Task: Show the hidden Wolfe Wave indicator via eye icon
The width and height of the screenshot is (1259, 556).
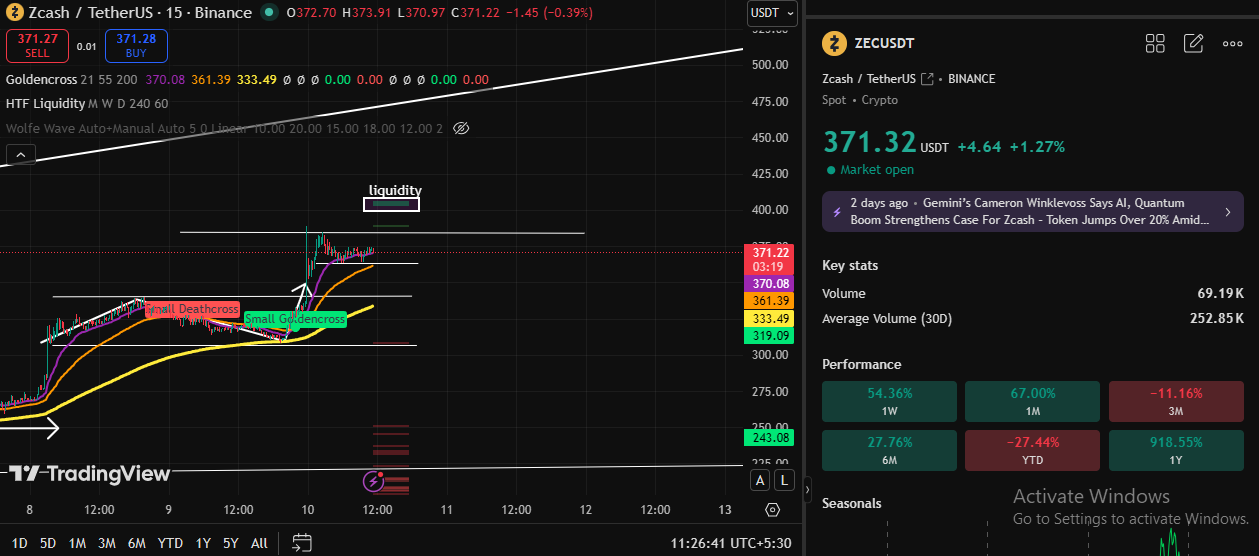Action: [x=461, y=128]
